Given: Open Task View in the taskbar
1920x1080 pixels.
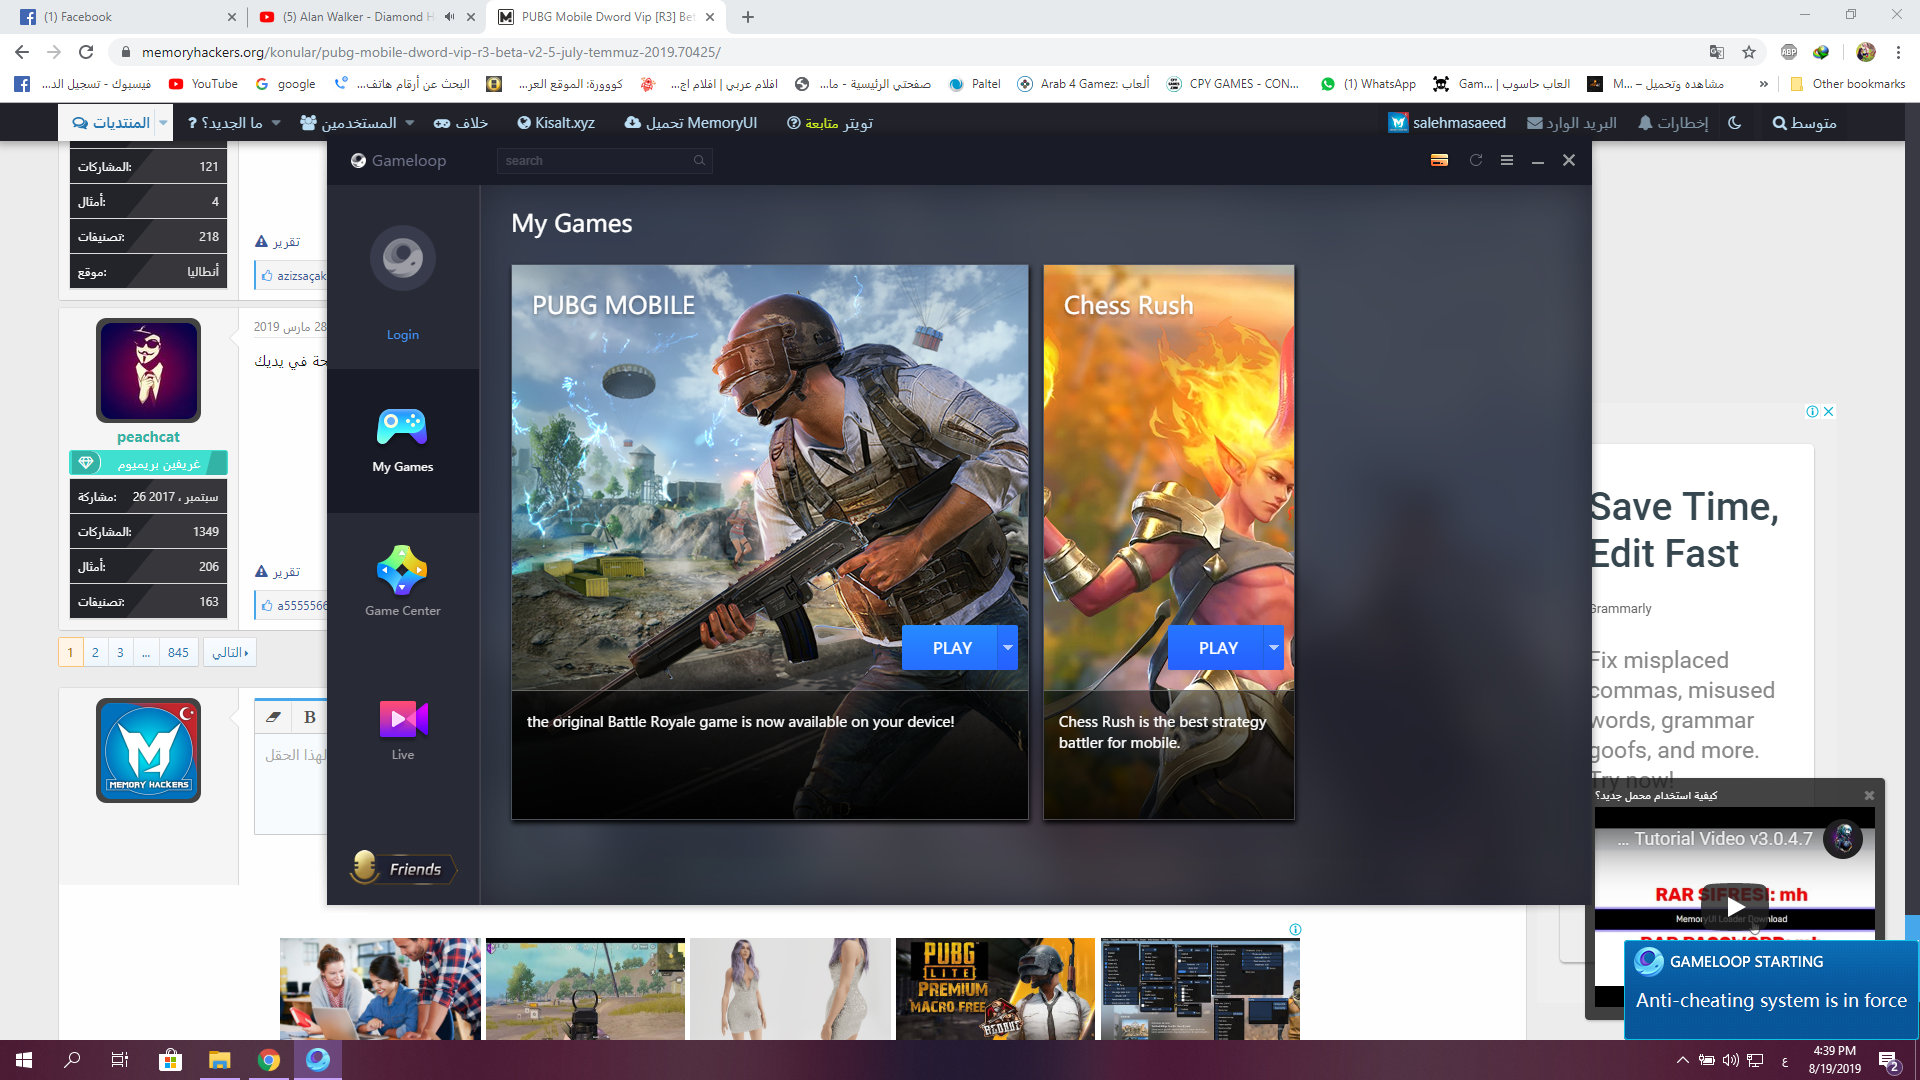Looking at the screenshot, I should (120, 1060).
